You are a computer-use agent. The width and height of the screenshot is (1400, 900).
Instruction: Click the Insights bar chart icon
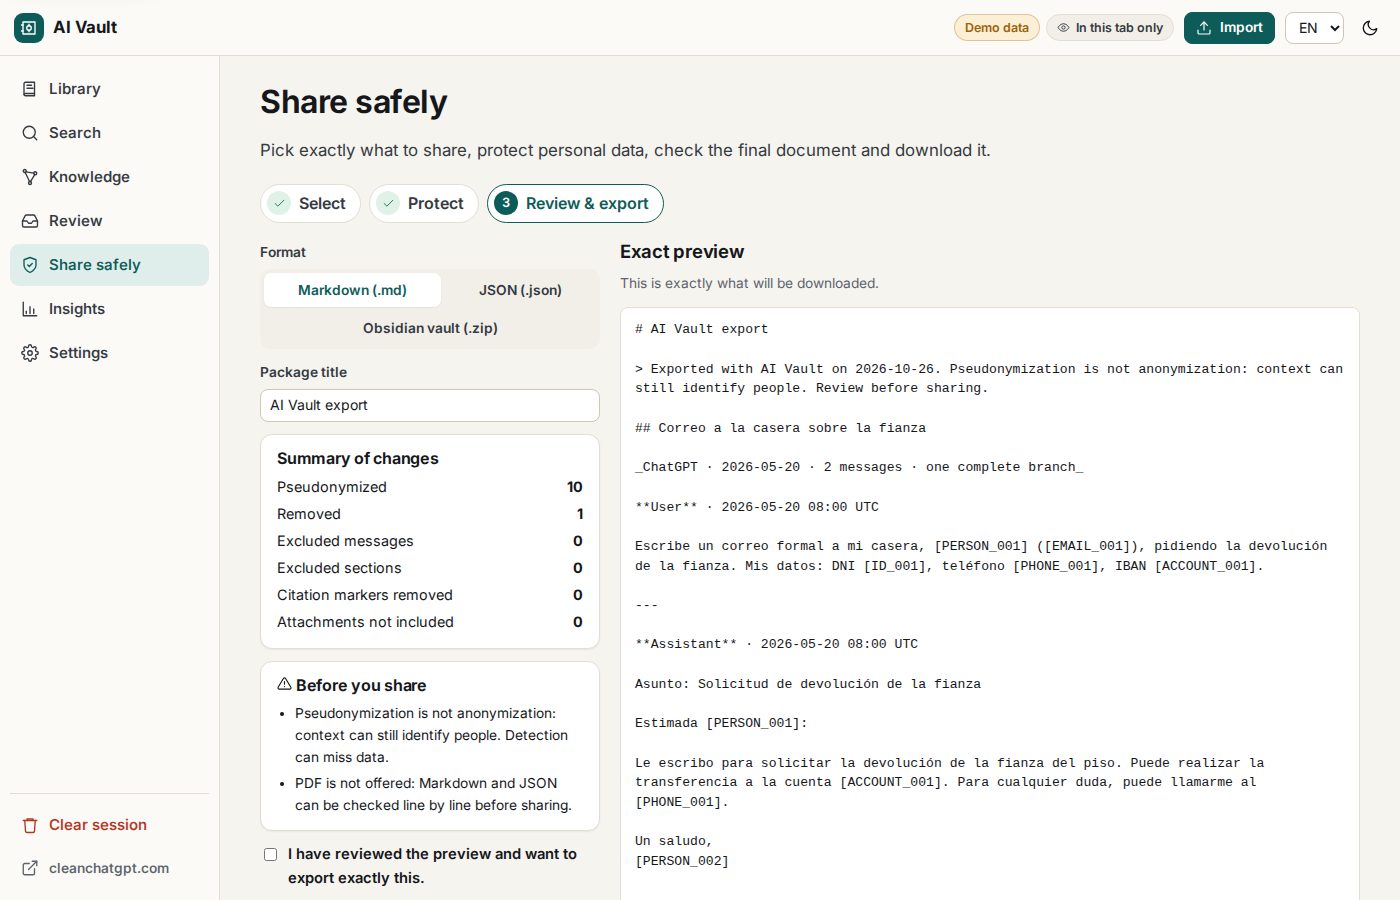point(30,309)
